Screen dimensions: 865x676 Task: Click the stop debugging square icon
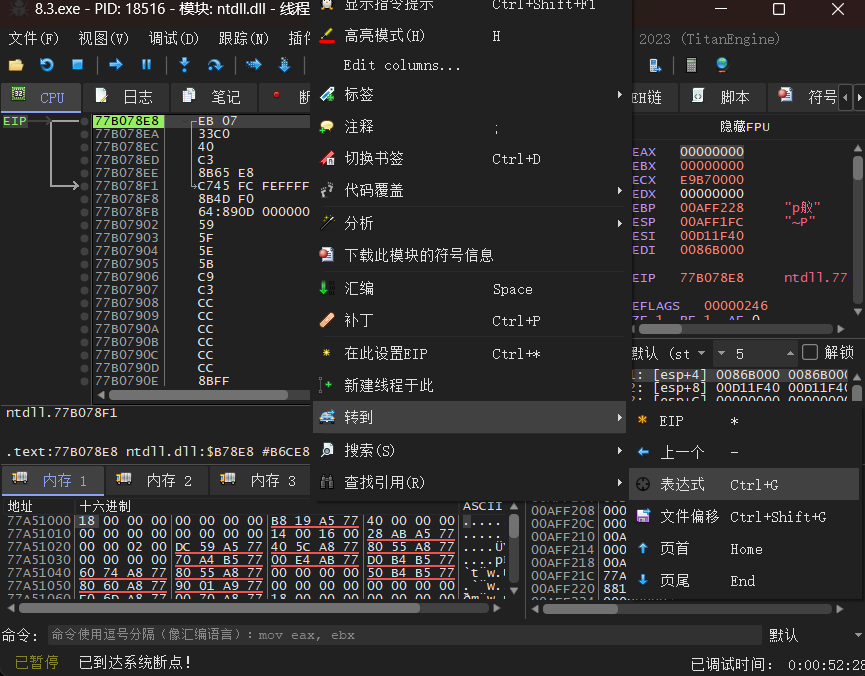(x=77, y=65)
